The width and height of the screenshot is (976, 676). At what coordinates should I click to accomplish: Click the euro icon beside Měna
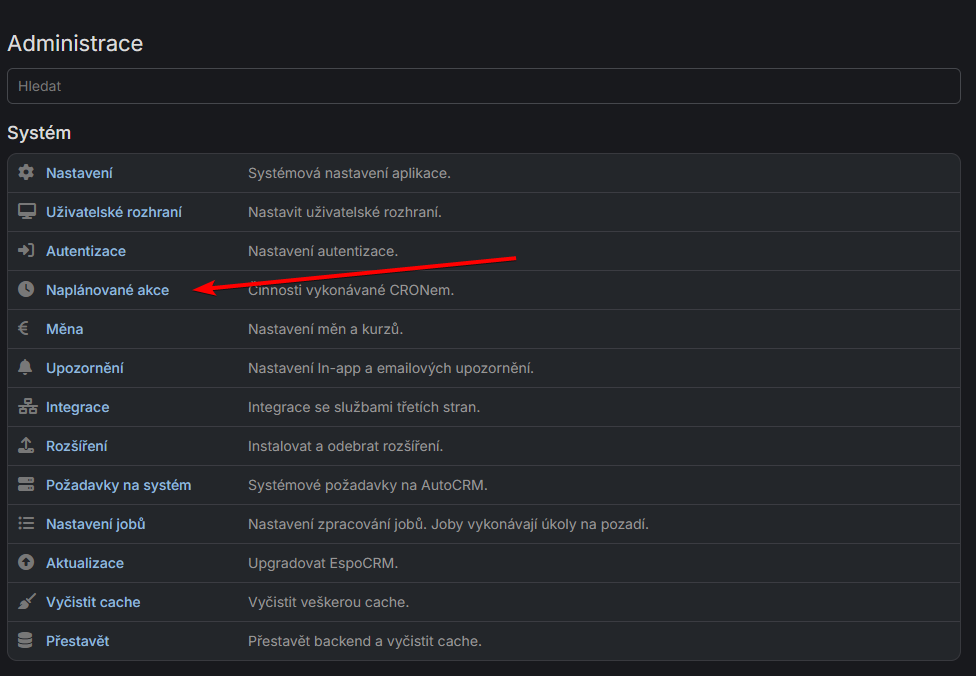pos(26,329)
